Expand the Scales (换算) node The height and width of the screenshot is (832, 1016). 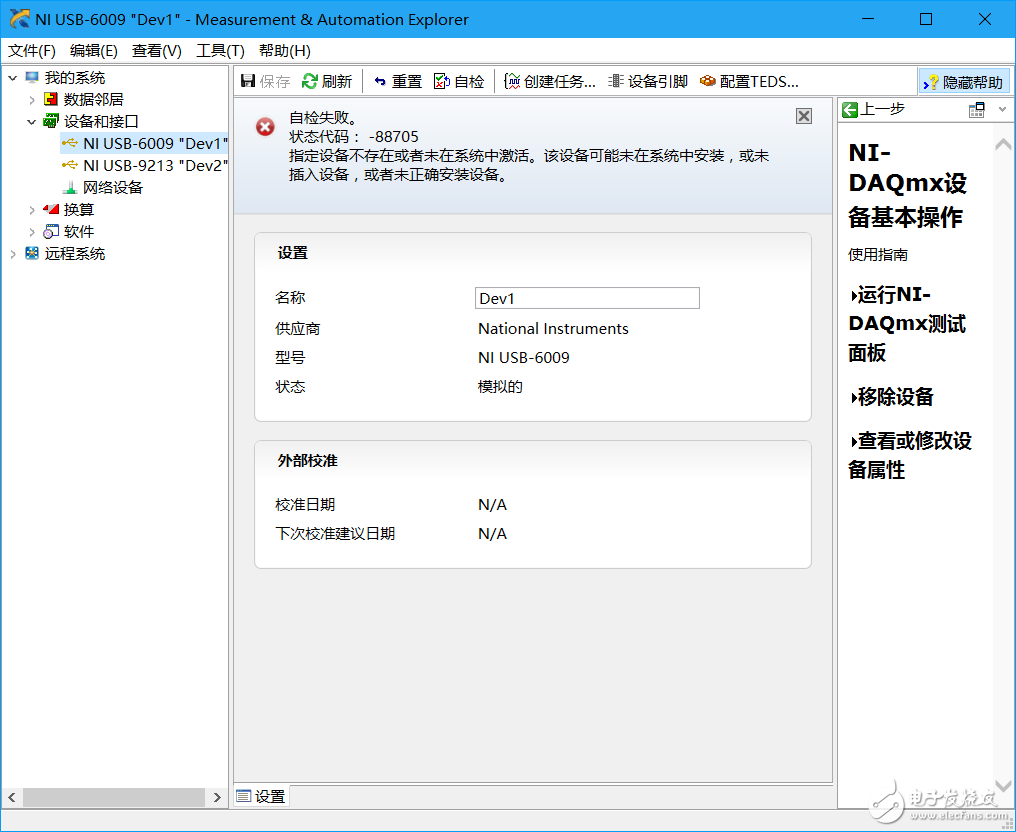point(31,210)
